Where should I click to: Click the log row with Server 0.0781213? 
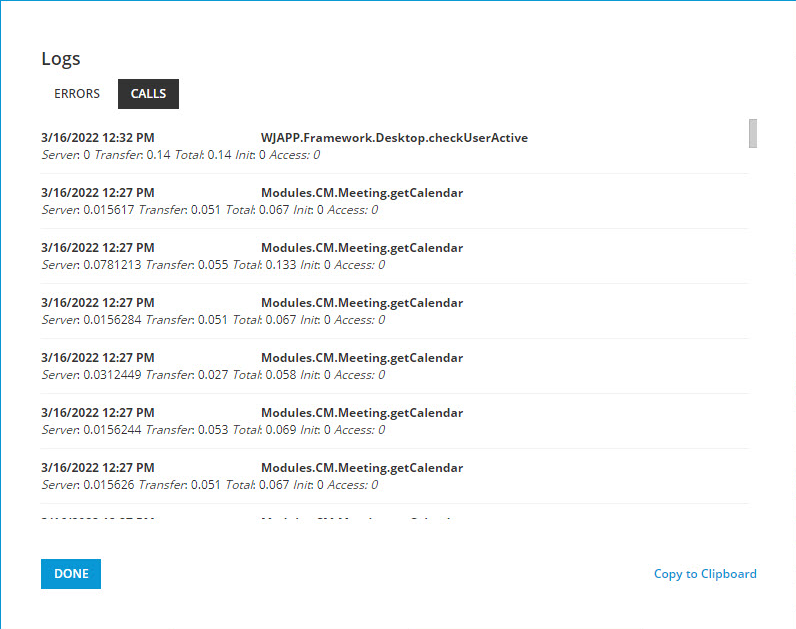coord(394,256)
